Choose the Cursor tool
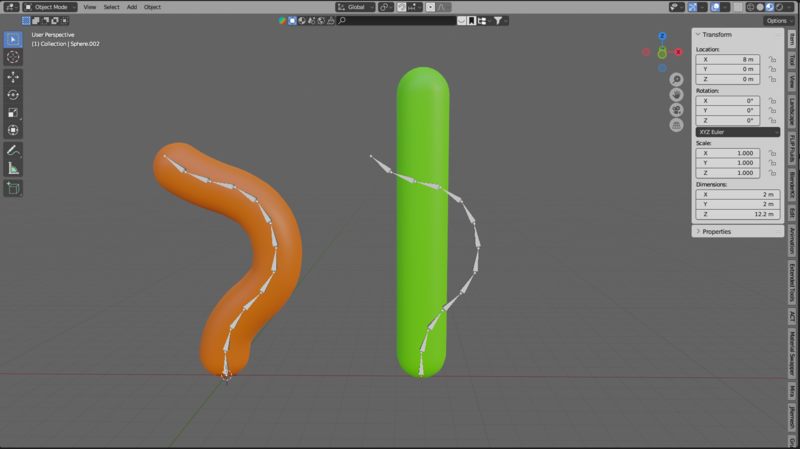 [x=13, y=57]
